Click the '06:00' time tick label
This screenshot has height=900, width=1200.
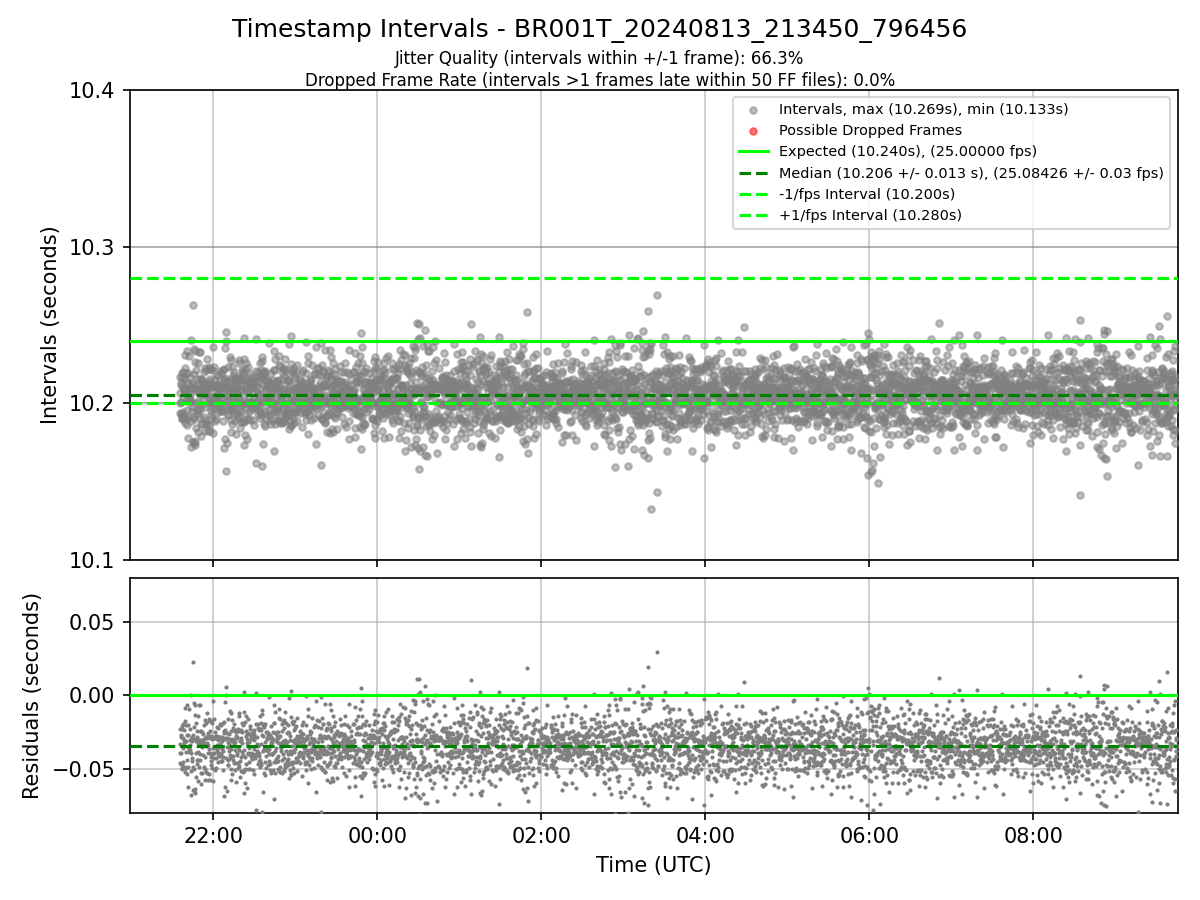click(869, 834)
